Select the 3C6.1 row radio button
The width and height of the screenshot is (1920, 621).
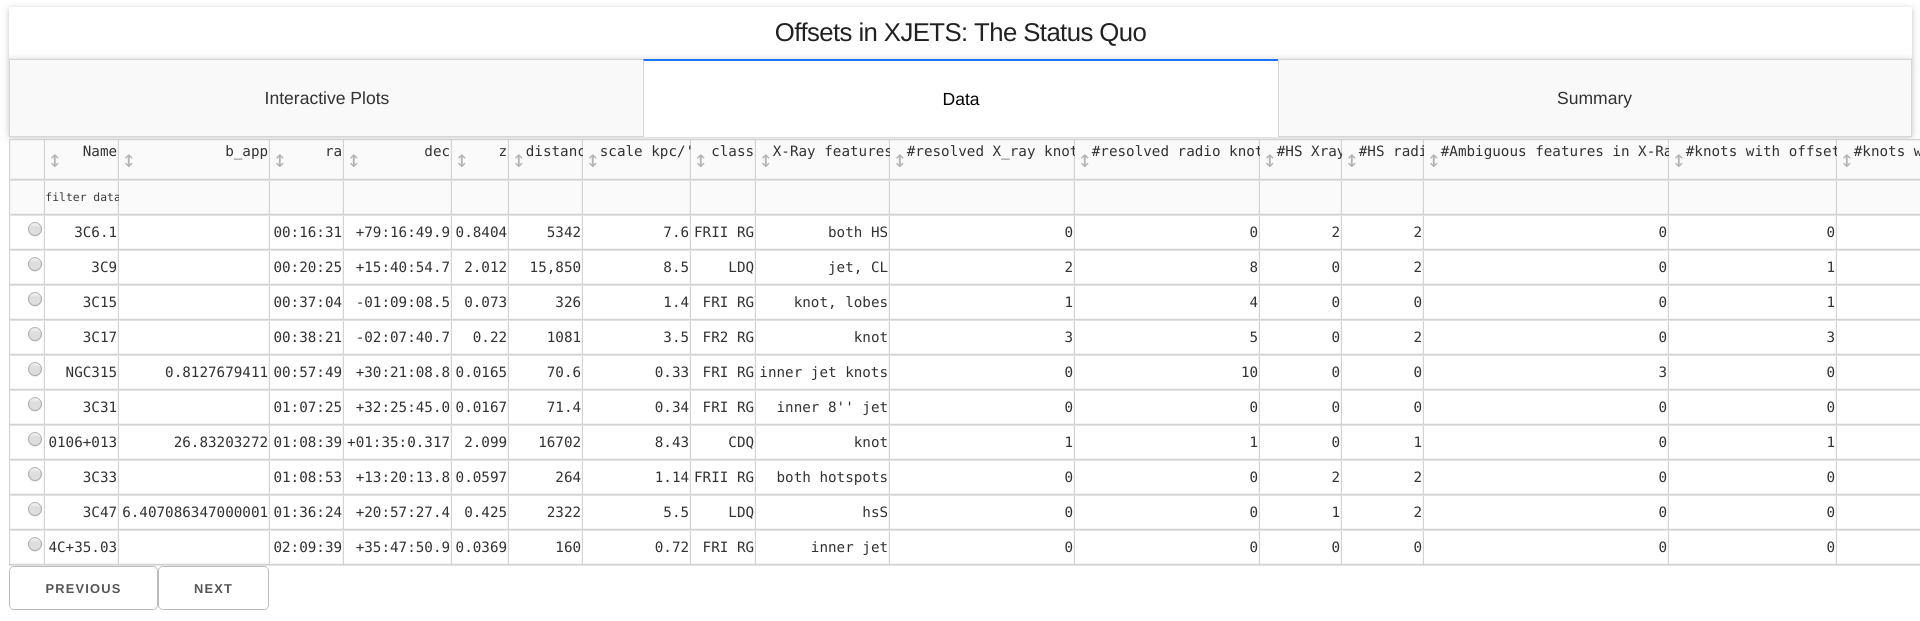(x=35, y=230)
